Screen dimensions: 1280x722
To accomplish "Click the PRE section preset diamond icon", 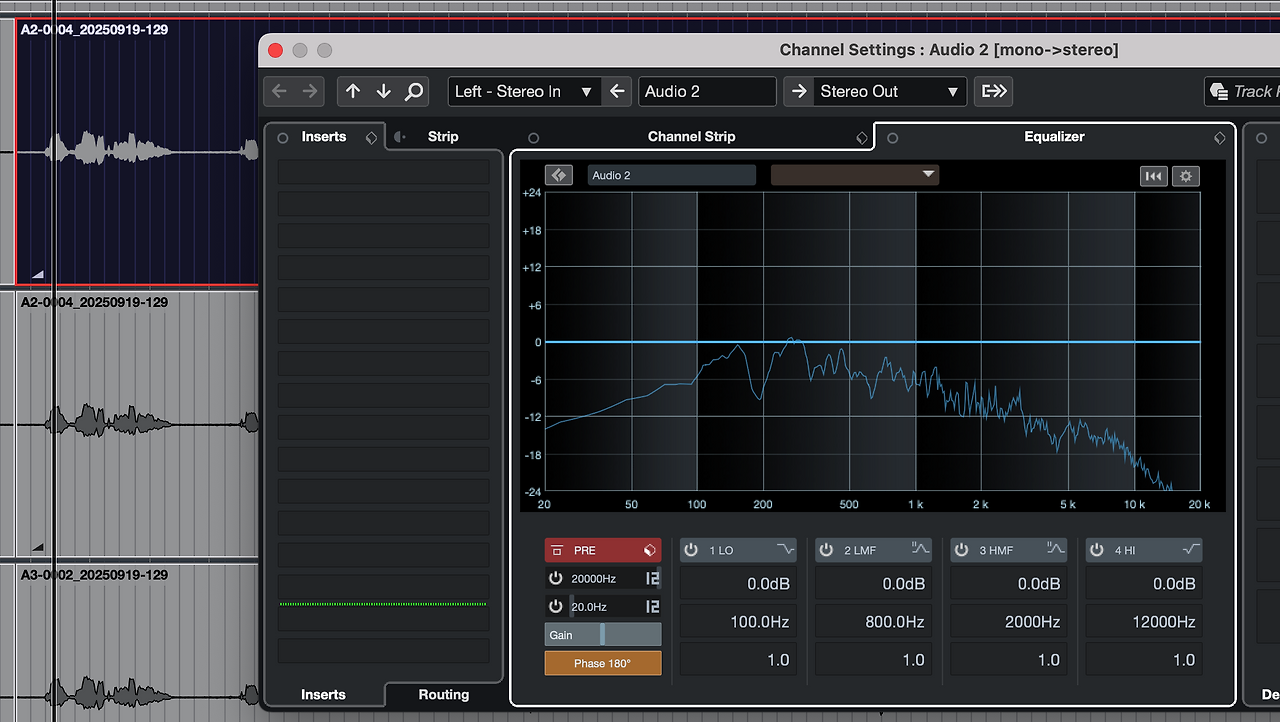I will (x=649, y=550).
